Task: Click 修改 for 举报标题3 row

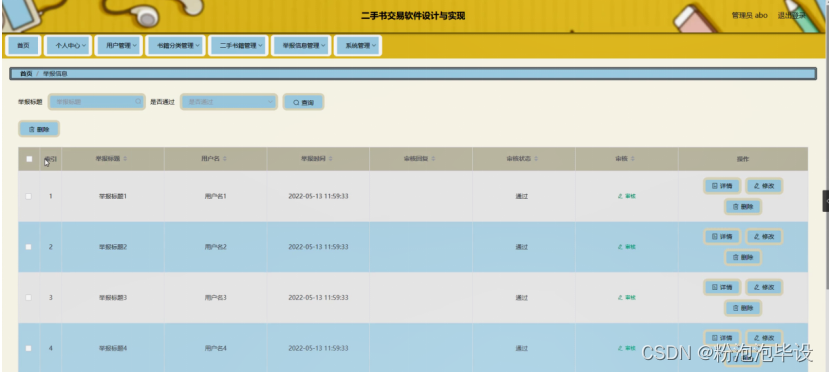Action: pyautogui.click(x=764, y=287)
